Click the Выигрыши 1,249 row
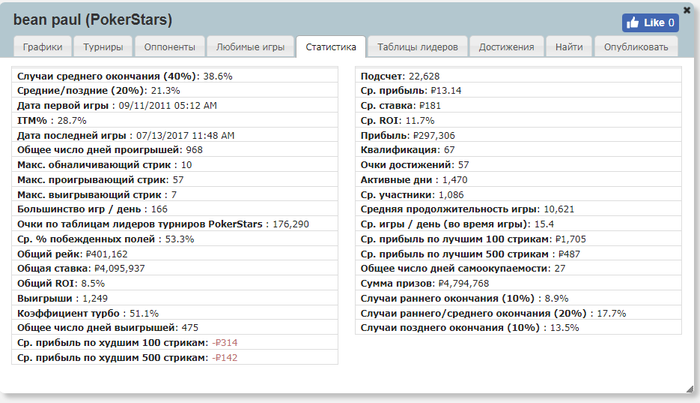The height and width of the screenshot is (403, 700). (175, 298)
